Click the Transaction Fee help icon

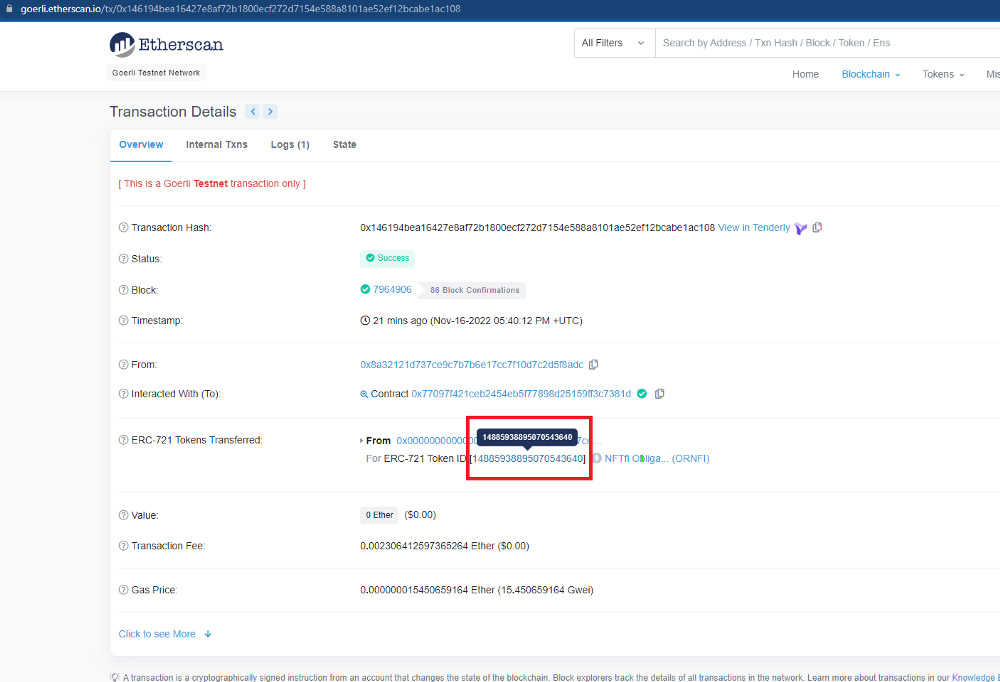(124, 546)
